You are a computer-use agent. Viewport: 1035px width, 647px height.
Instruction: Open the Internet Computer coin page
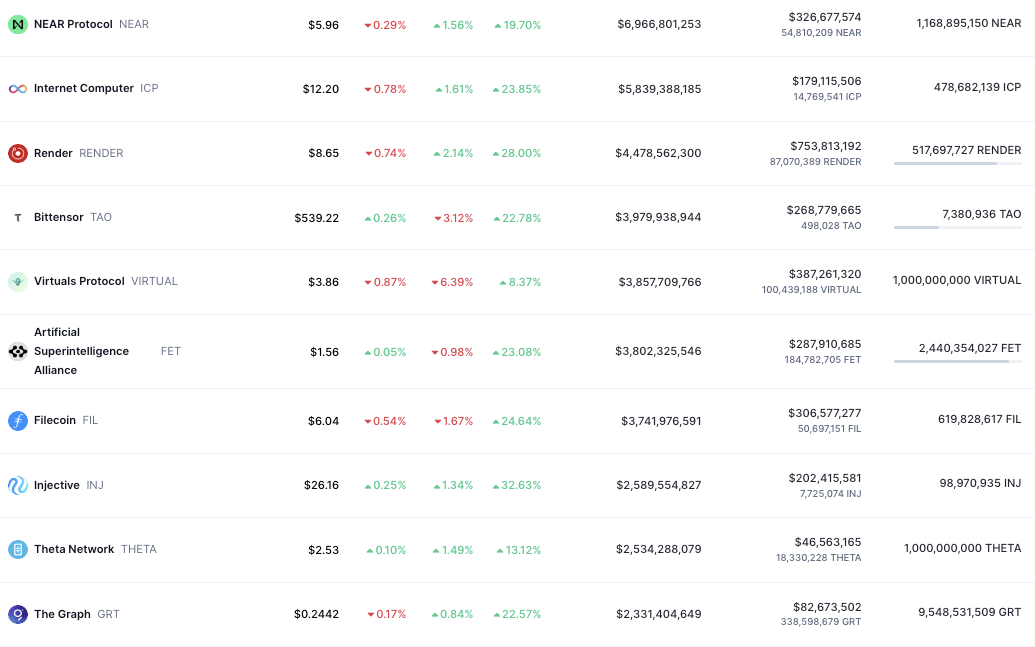[84, 88]
